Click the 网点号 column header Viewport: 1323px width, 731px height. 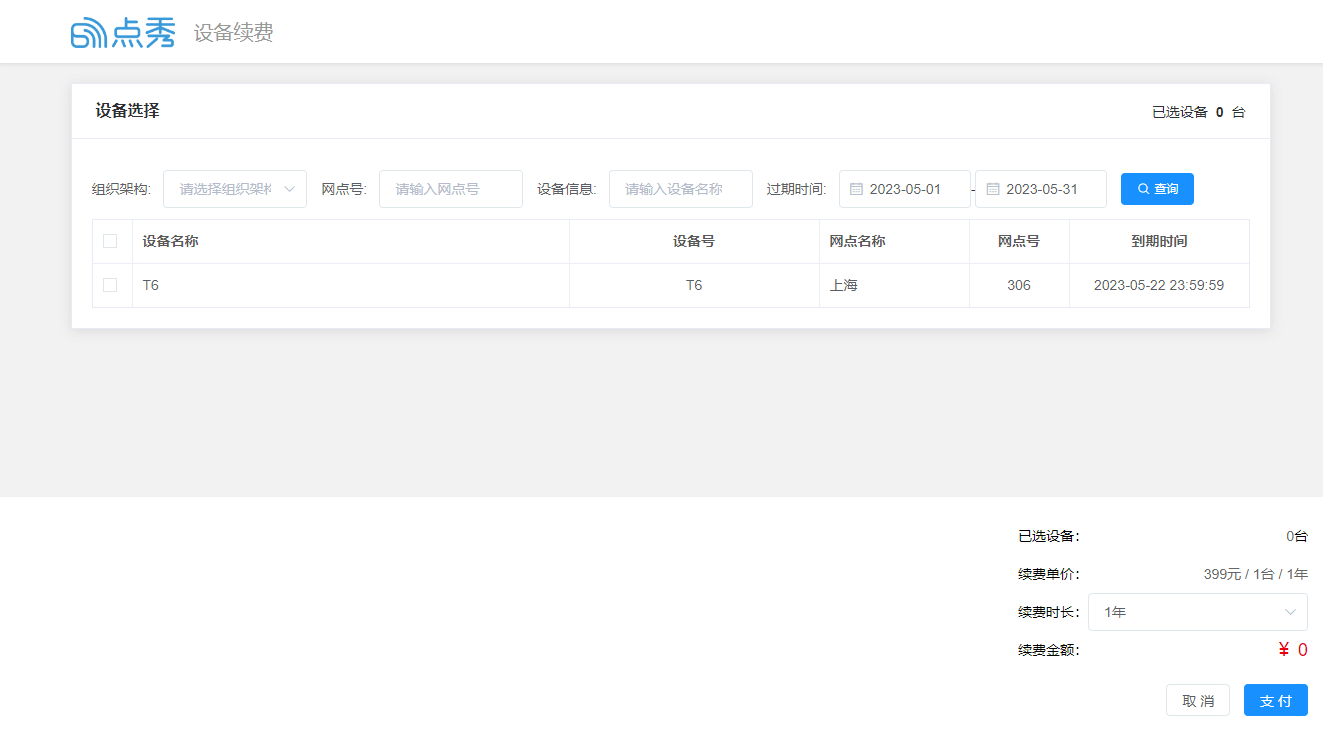coord(1019,241)
